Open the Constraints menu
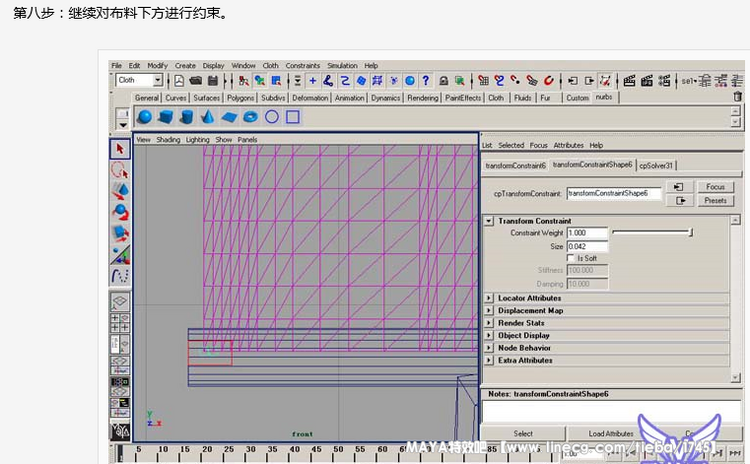This screenshot has width=750, height=464. pyautogui.click(x=302, y=66)
